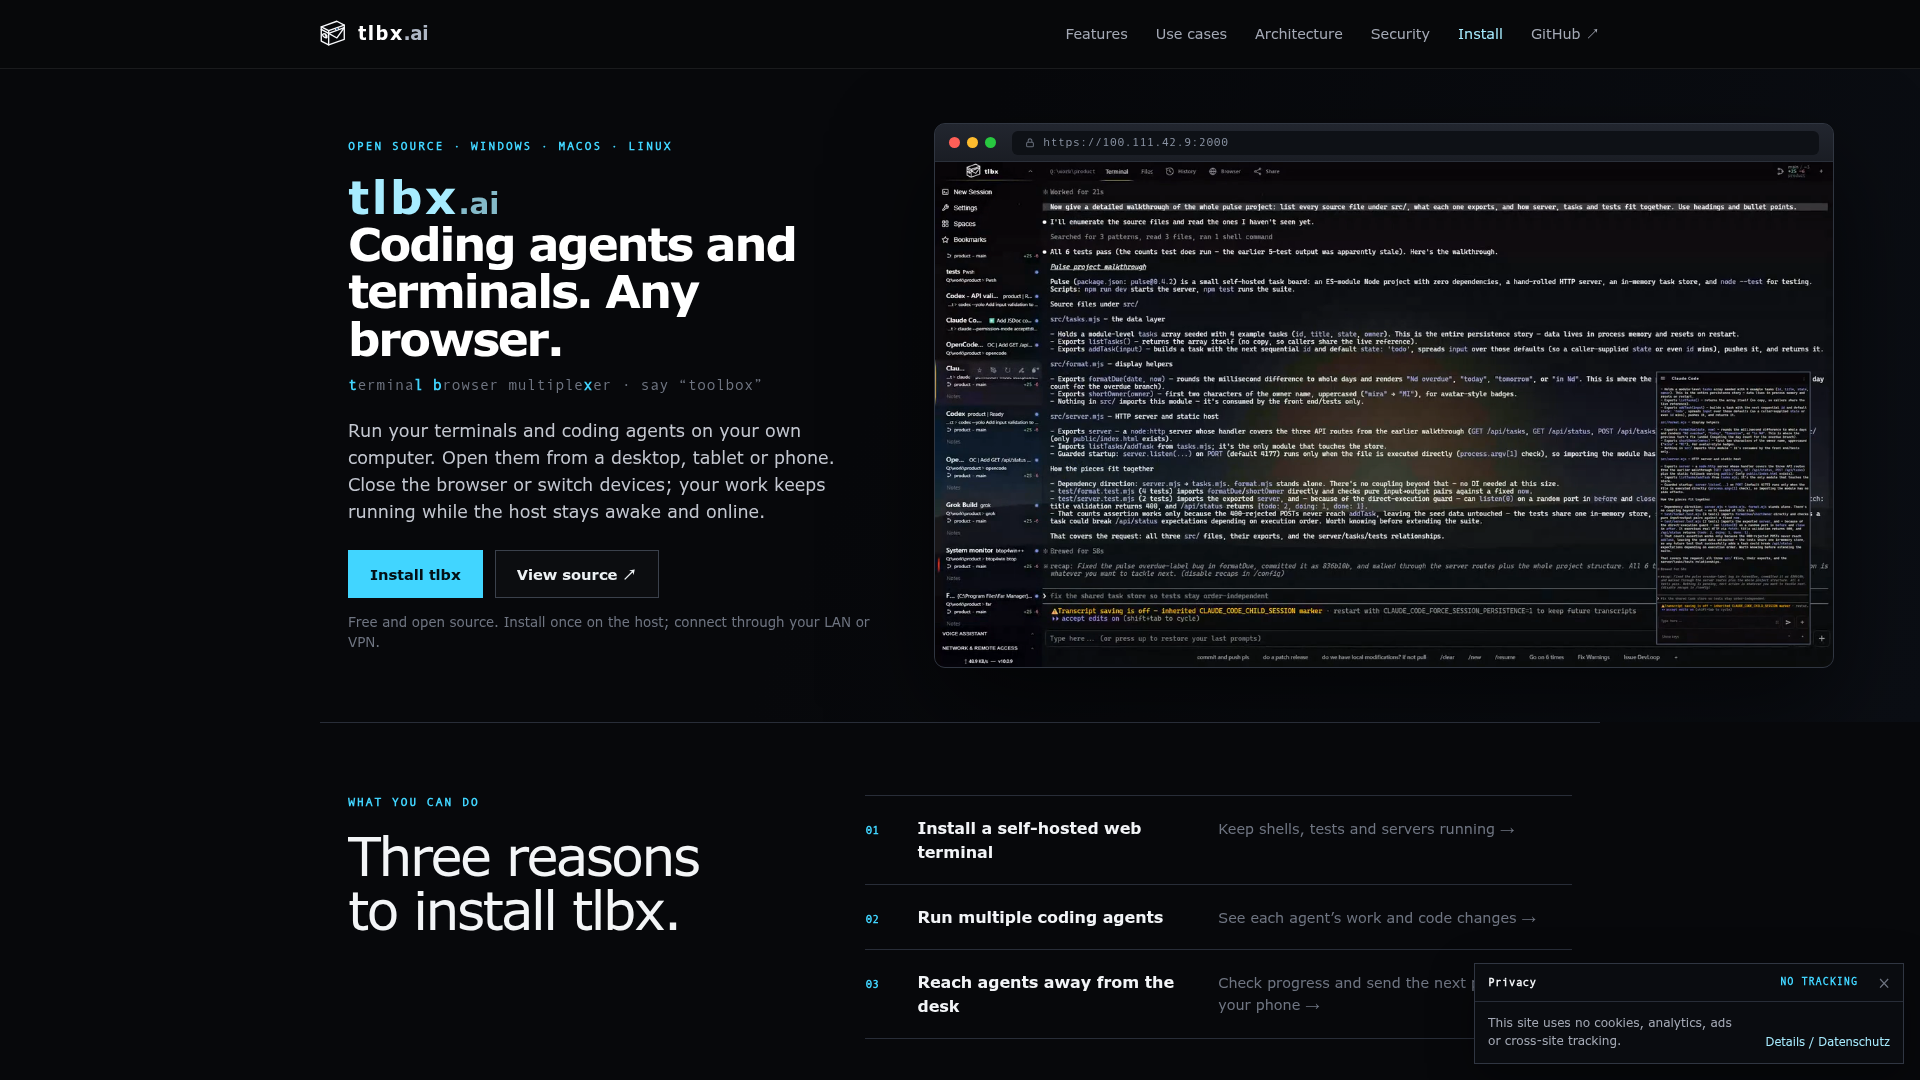Click the floating Claude Code mini panel in the screenshot

[x=1733, y=508]
